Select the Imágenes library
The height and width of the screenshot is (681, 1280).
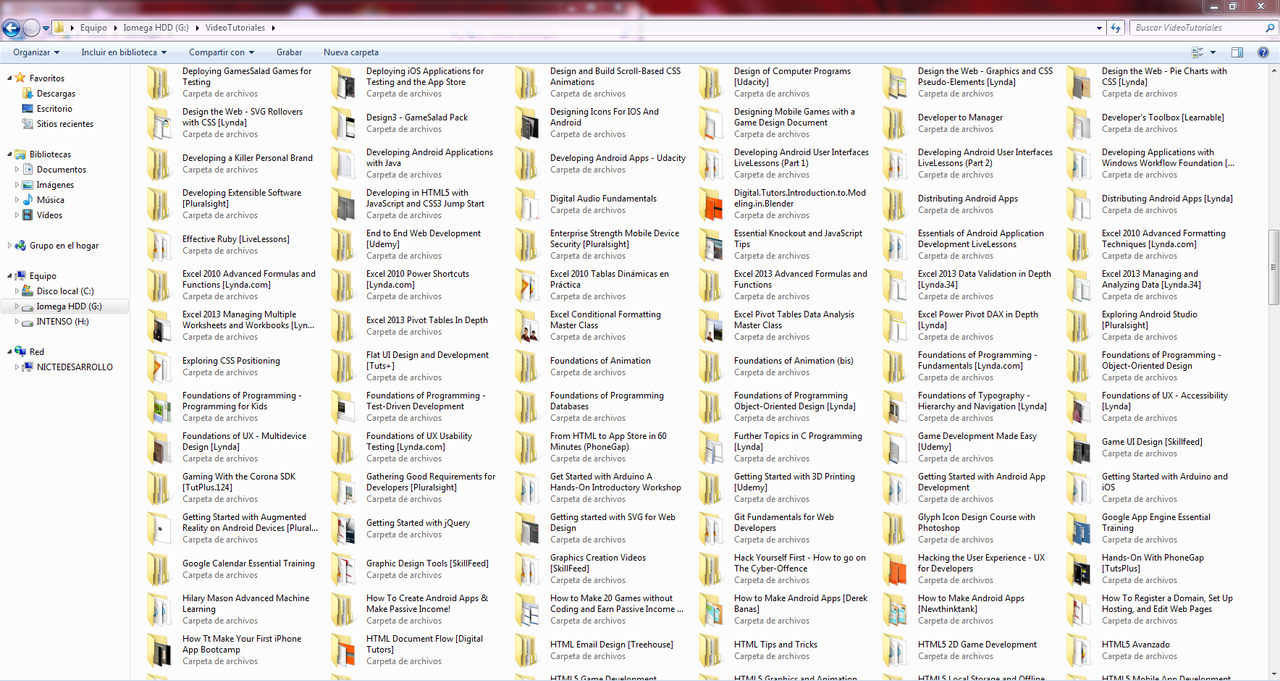pos(55,185)
